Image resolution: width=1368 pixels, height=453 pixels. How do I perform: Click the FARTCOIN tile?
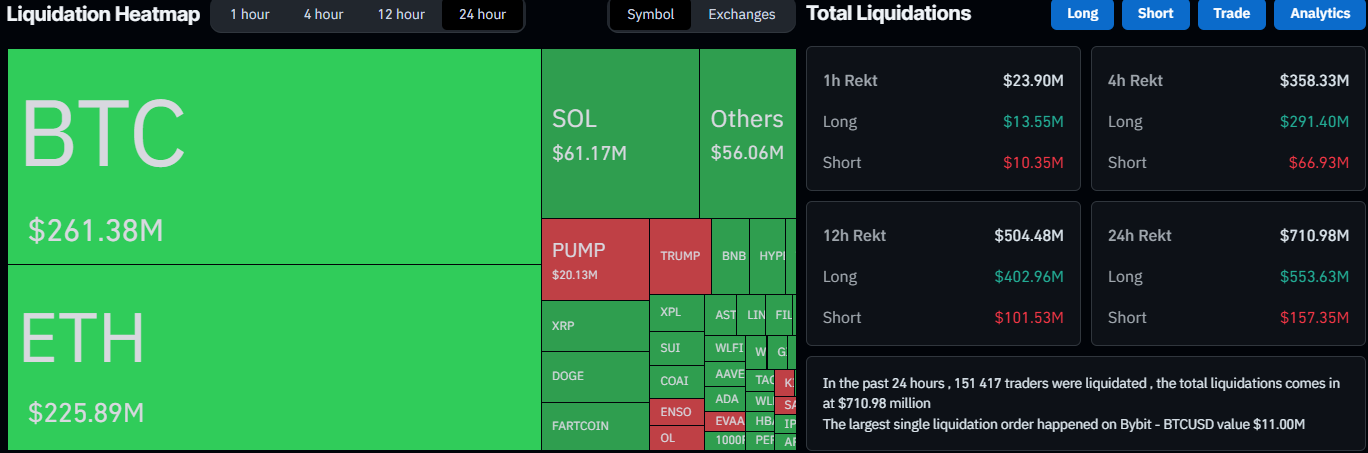[x=595, y=426]
